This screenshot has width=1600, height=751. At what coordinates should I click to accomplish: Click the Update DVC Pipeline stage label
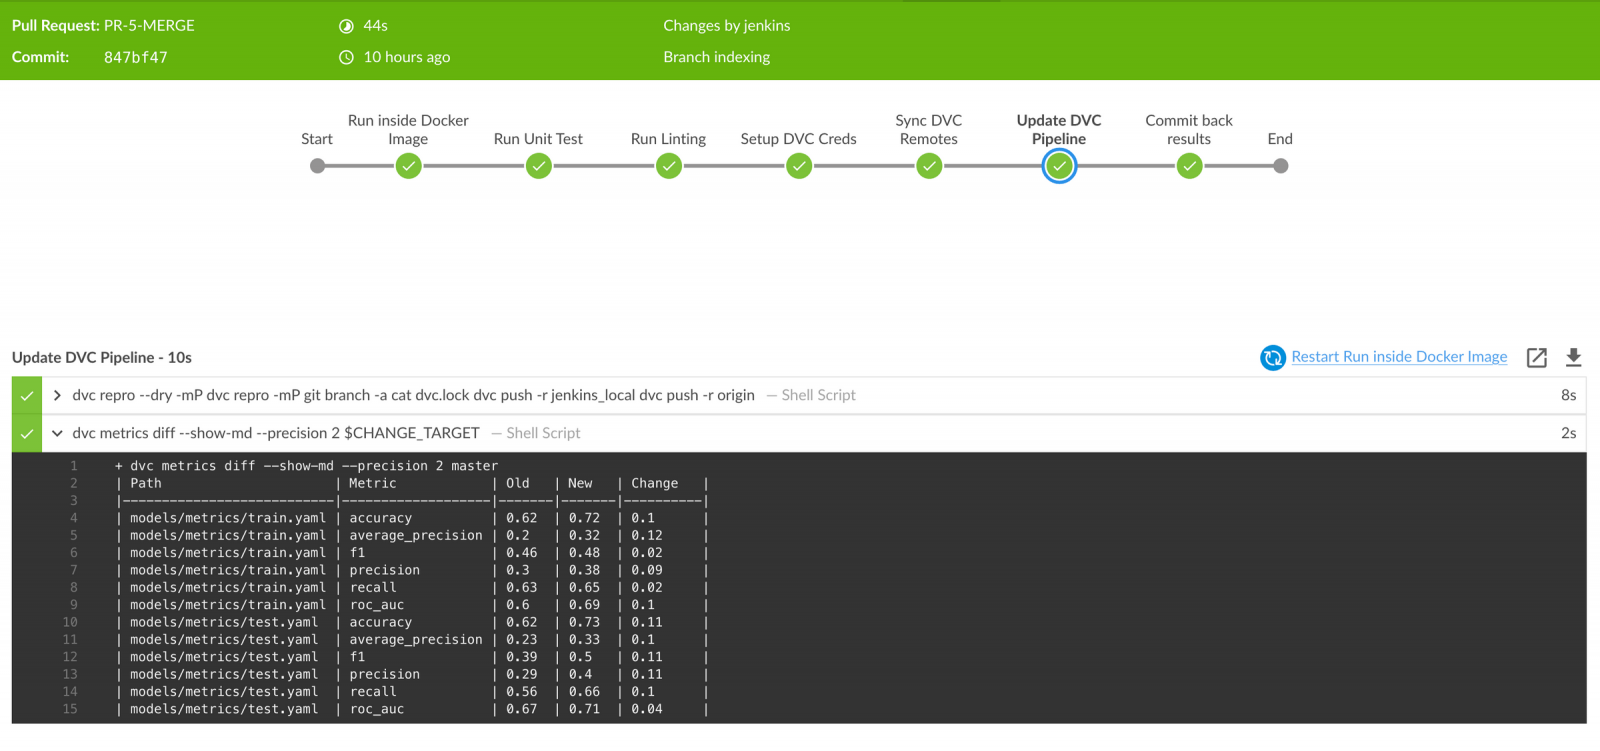tap(1059, 129)
